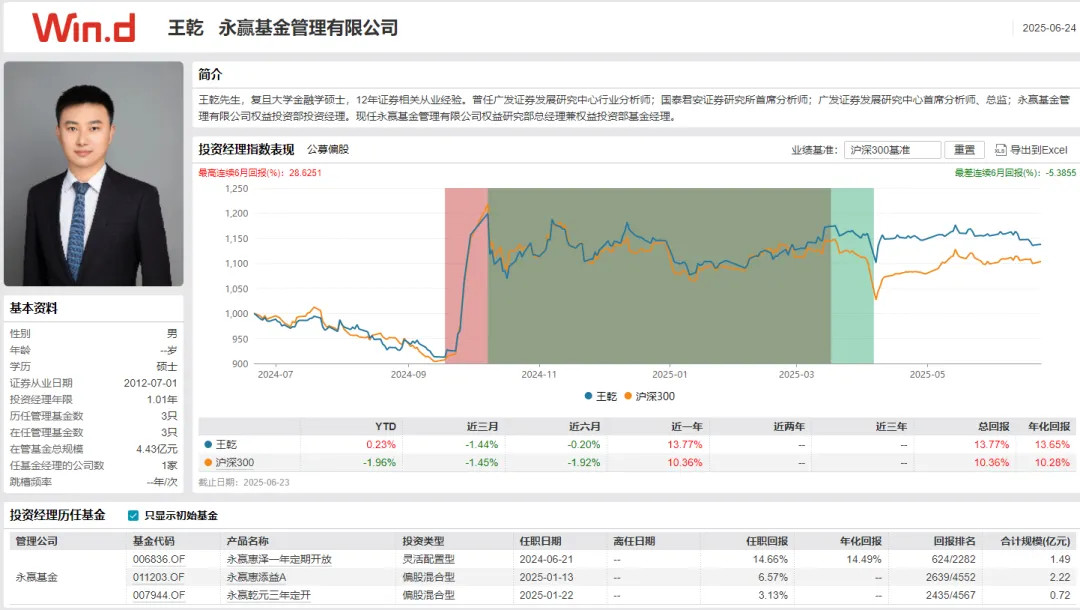Click the YTD column header
The width and height of the screenshot is (1080, 610).
pos(386,426)
